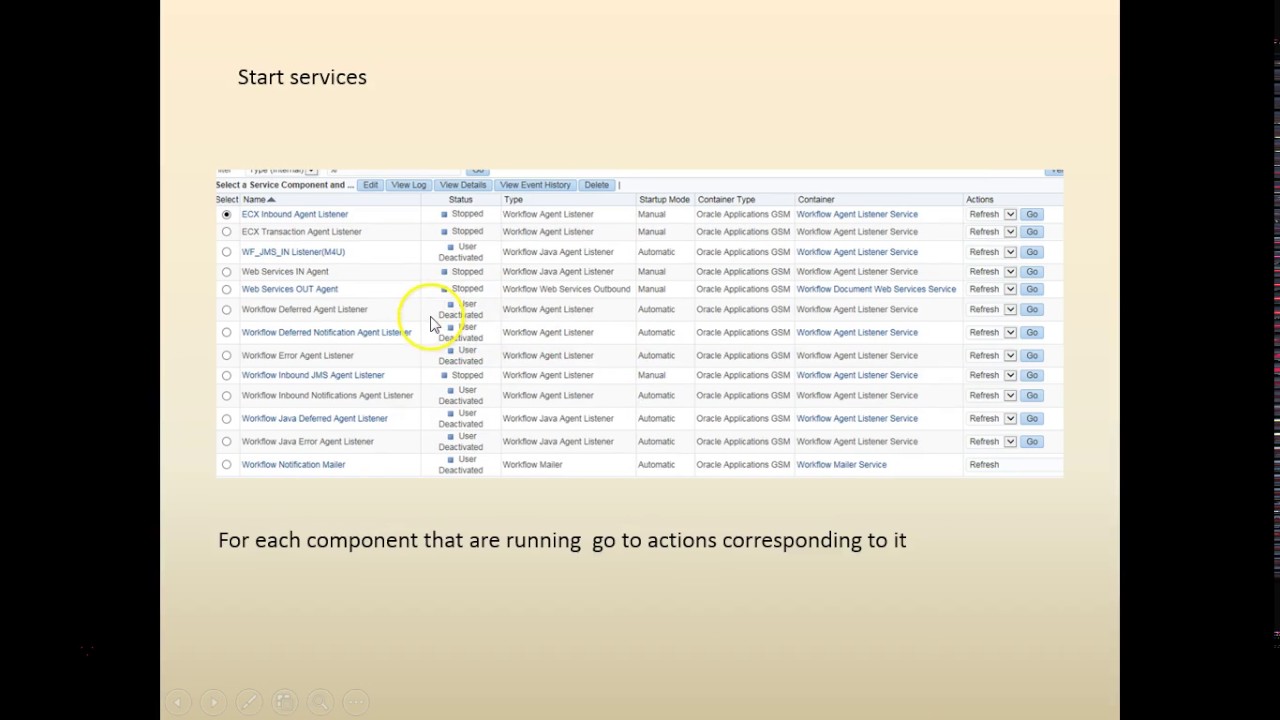Click status icon of Web Services IN Agent
Screen dimensions: 1280x720
pyautogui.click(x=444, y=271)
